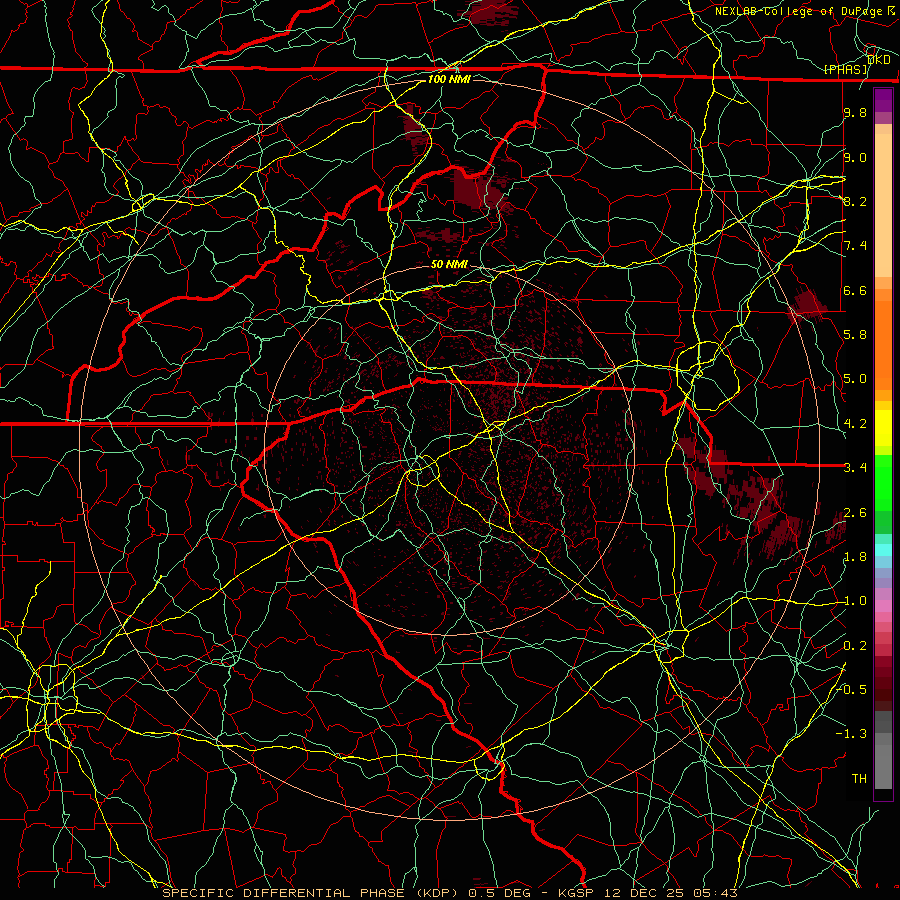Image resolution: width=900 pixels, height=900 pixels.
Task: Click the 50 NMI range ring label
Action: click(x=449, y=264)
